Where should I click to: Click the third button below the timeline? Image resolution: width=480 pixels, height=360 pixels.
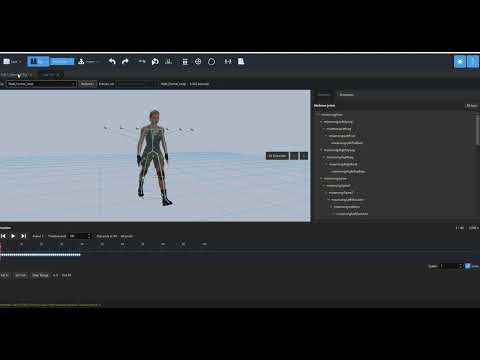(40, 275)
